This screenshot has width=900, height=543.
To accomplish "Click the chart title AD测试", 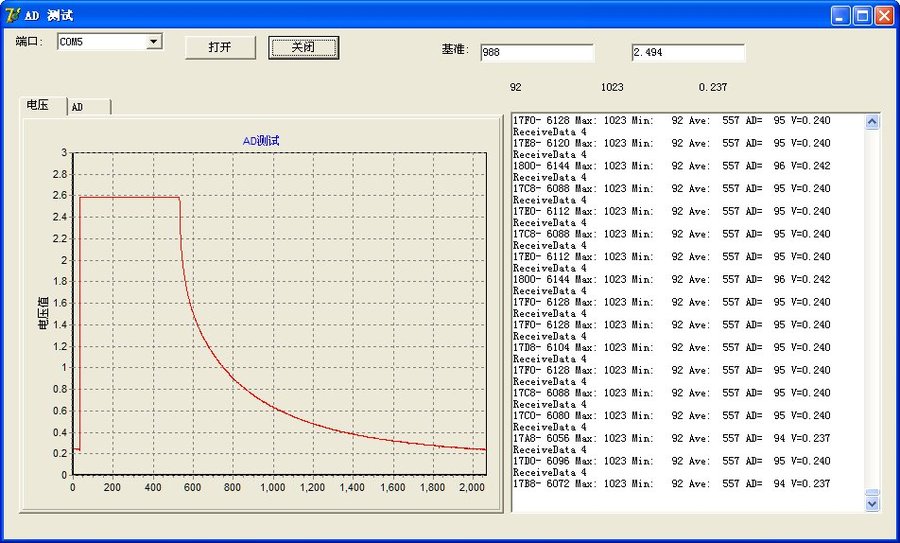I will click(x=261, y=141).
